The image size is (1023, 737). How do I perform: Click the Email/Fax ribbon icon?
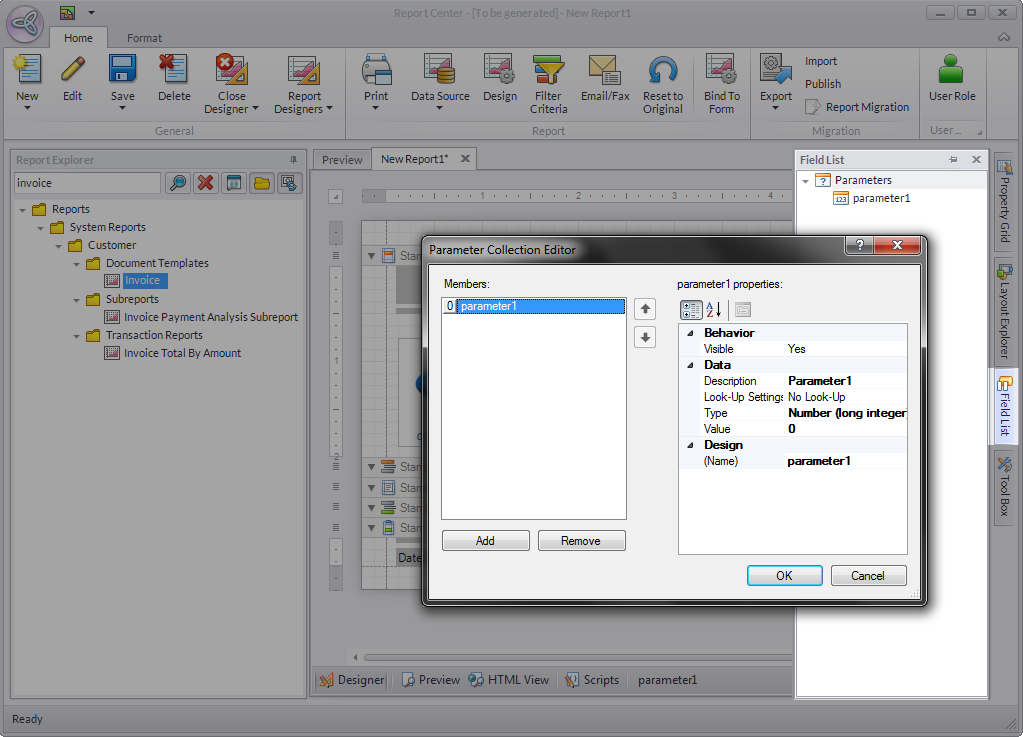click(604, 70)
